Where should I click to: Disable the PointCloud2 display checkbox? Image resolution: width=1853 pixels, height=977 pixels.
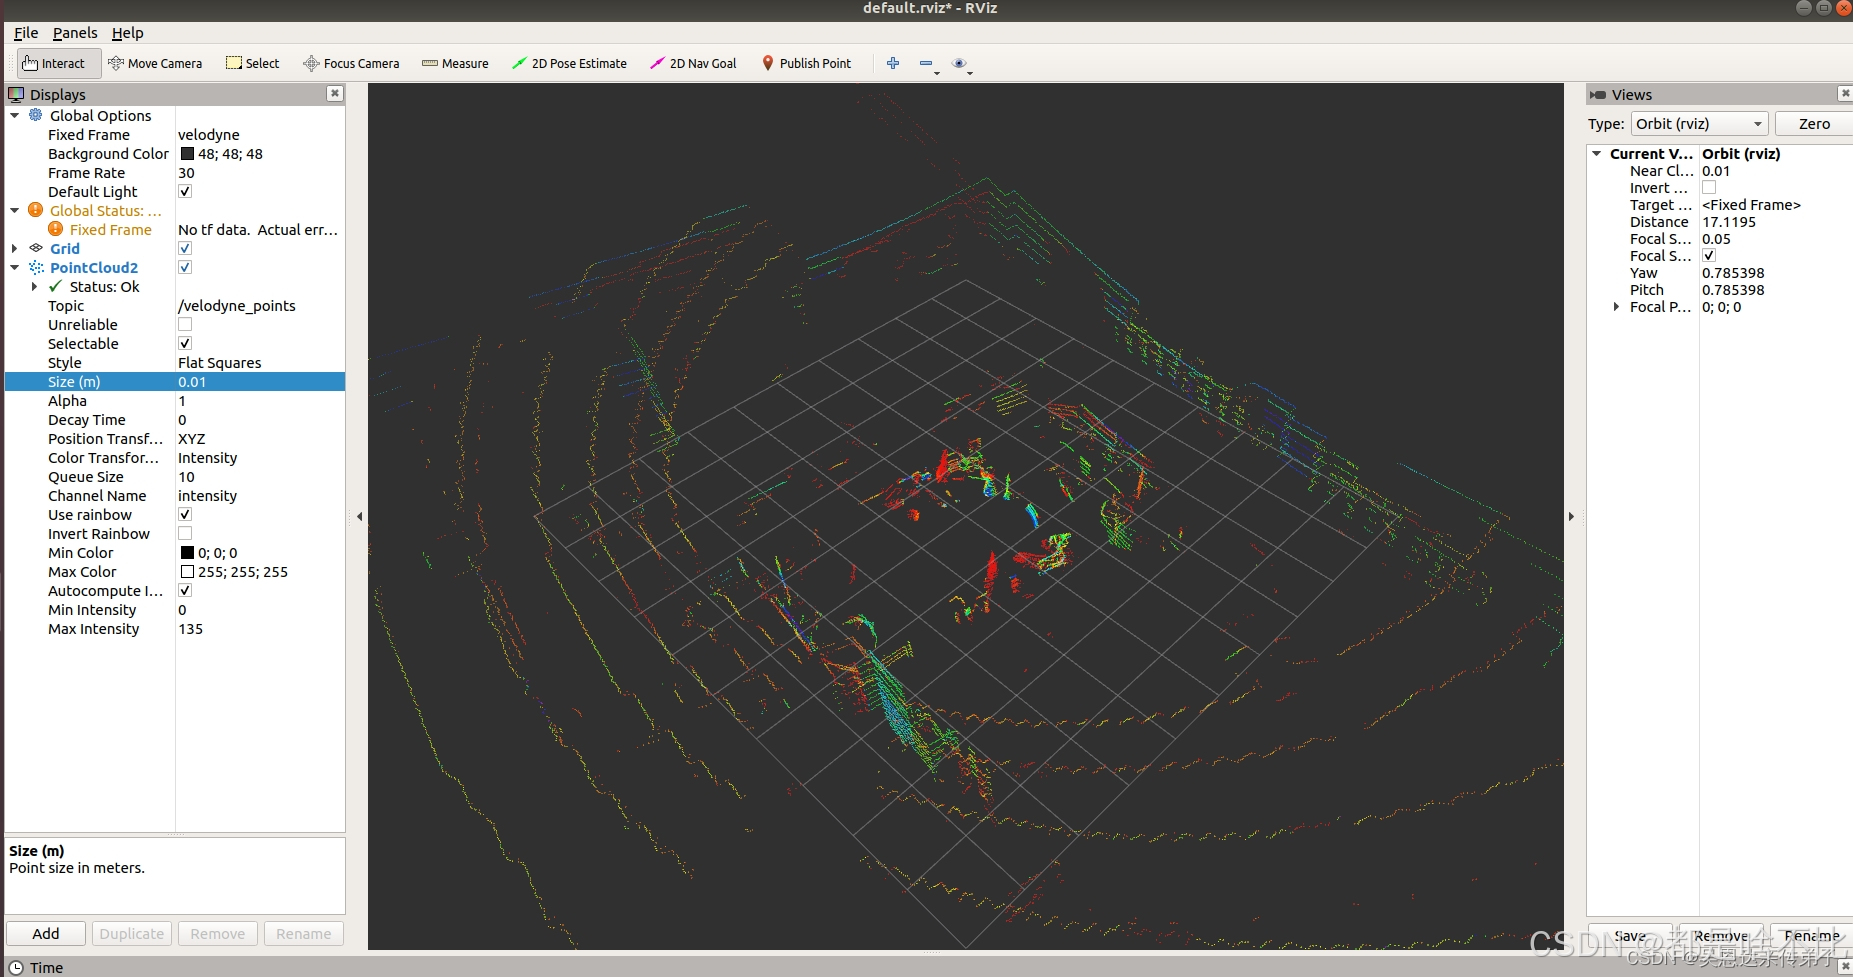(185, 267)
